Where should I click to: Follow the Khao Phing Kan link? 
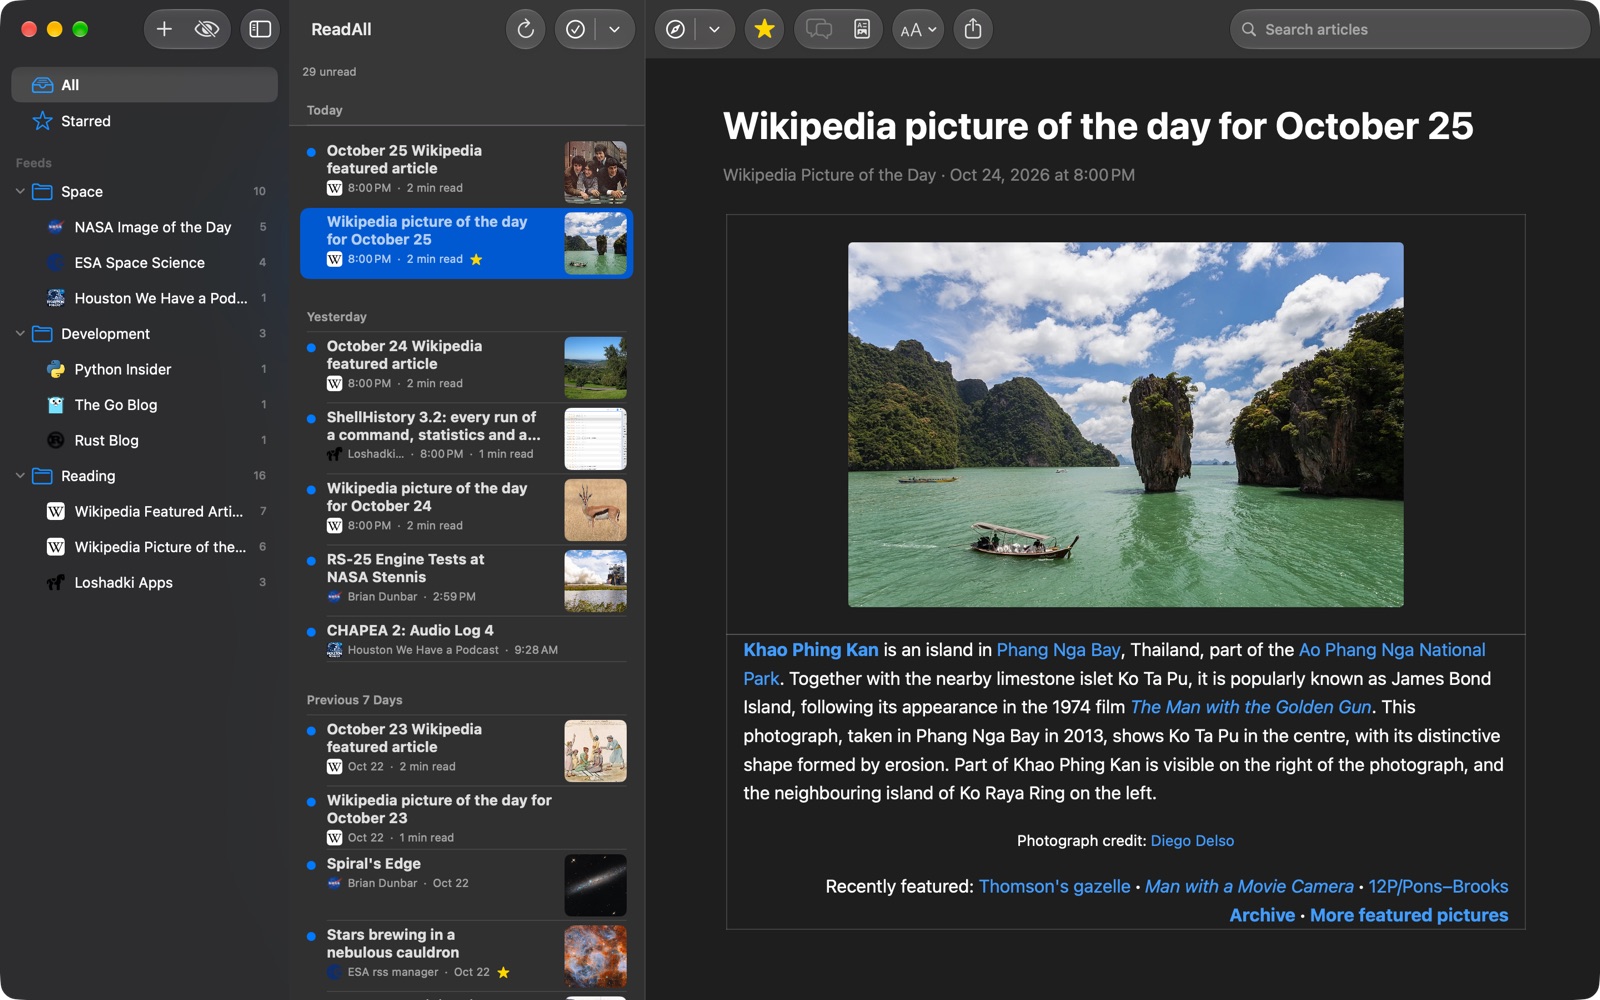[811, 649]
